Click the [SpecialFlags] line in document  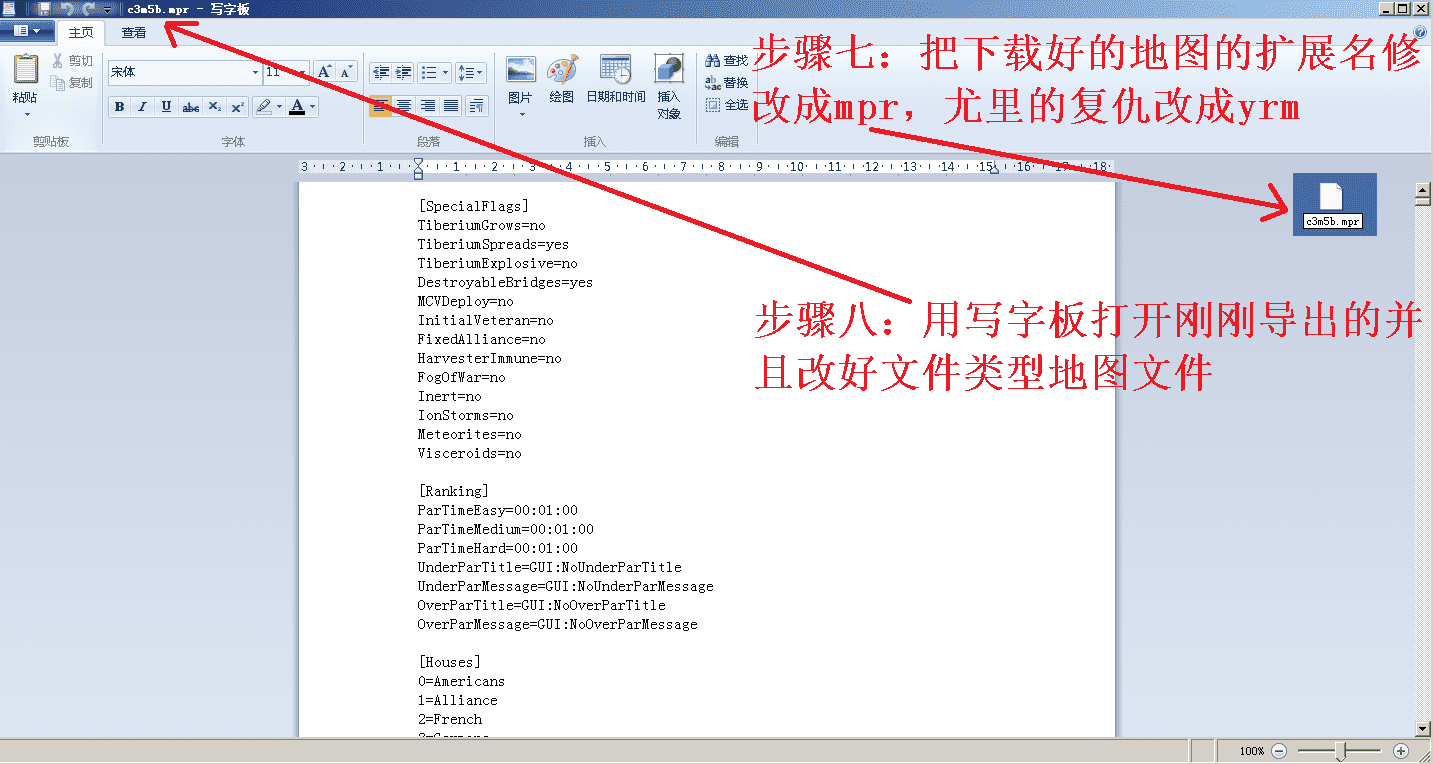473,206
